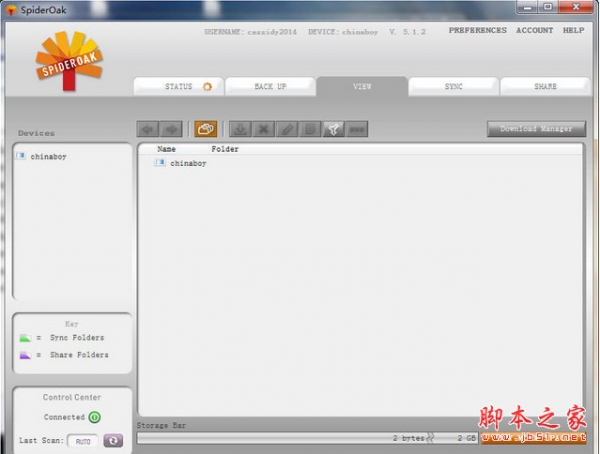The image size is (600, 454).
Task: Click the orange spinner on STATUS tab
Action: pyautogui.click(x=207, y=87)
